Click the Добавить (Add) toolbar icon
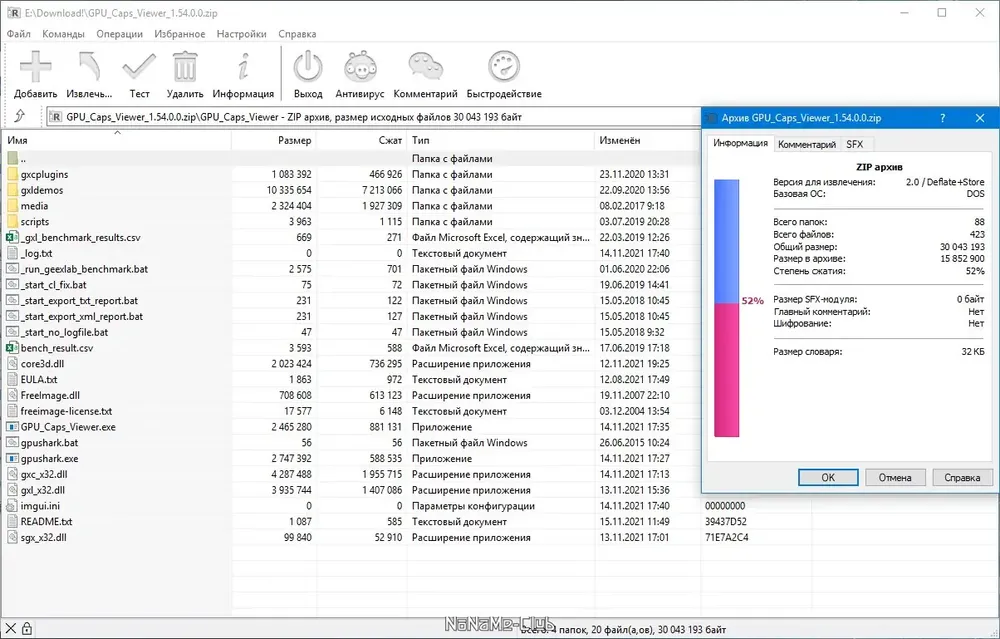This screenshot has height=639, width=1000. click(x=35, y=66)
